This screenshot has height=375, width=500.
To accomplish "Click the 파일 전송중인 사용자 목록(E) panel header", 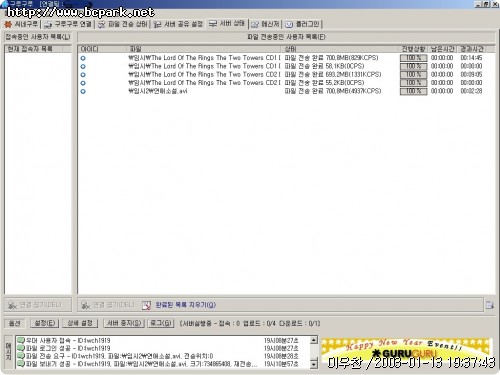I will coord(286,37).
